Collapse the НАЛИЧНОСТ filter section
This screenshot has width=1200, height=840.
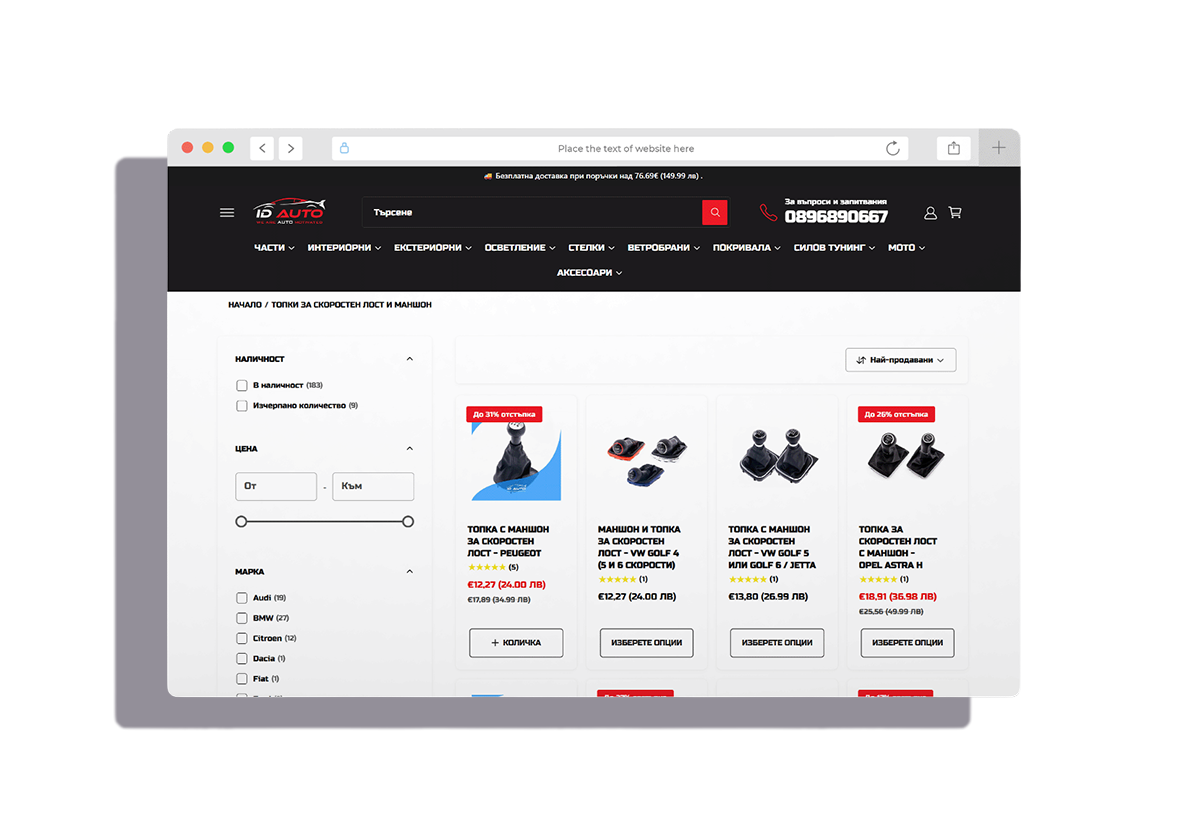tap(409, 359)
